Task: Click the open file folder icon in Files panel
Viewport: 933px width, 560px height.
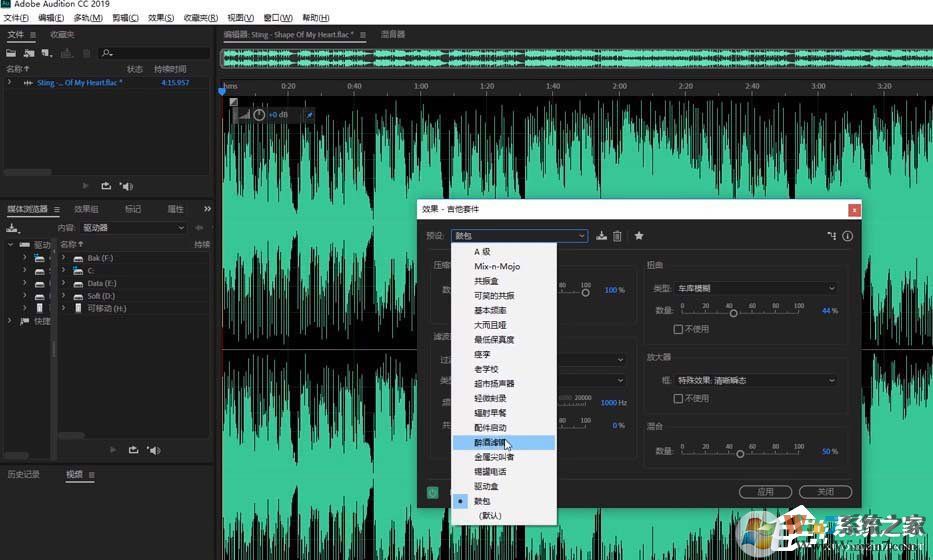Action: coord(11,52)
